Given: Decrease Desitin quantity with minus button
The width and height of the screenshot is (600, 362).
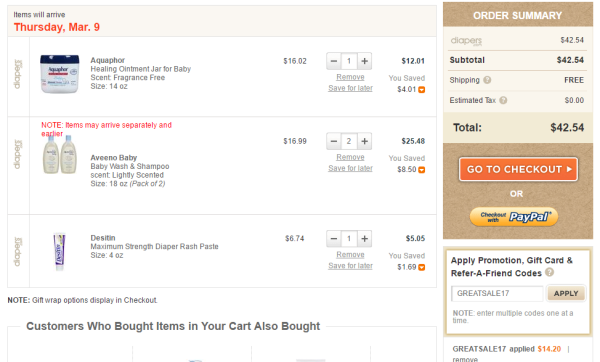Looking at the screenshot, I should click(x=334, y=239).
